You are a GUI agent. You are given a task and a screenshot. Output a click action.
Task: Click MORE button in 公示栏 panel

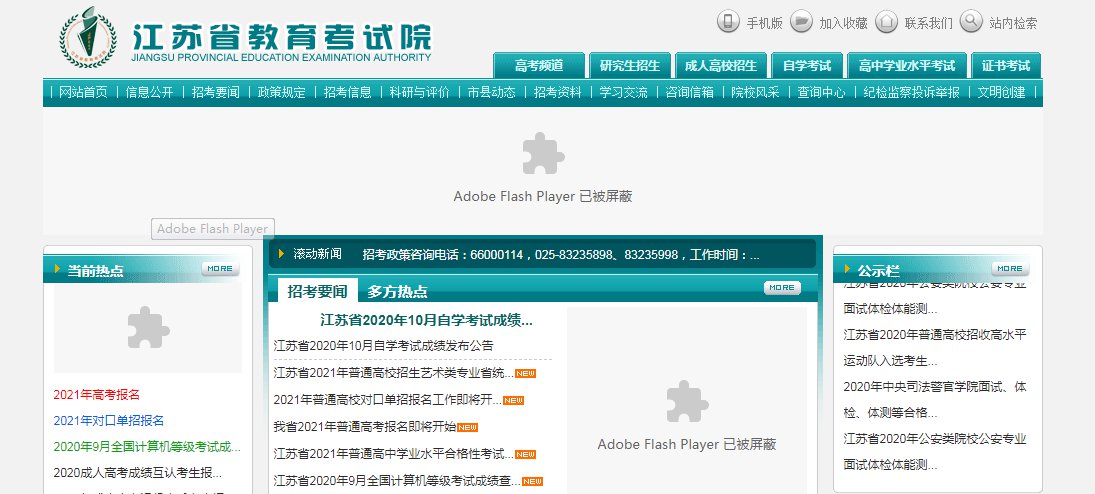click(x=1010, y=268)
